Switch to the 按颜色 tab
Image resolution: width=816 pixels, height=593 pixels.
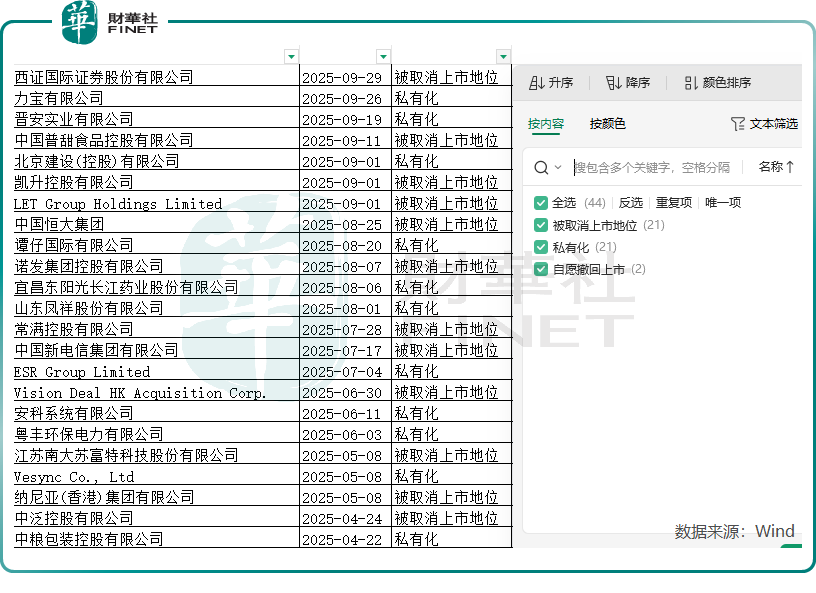[x=607, y=124]
